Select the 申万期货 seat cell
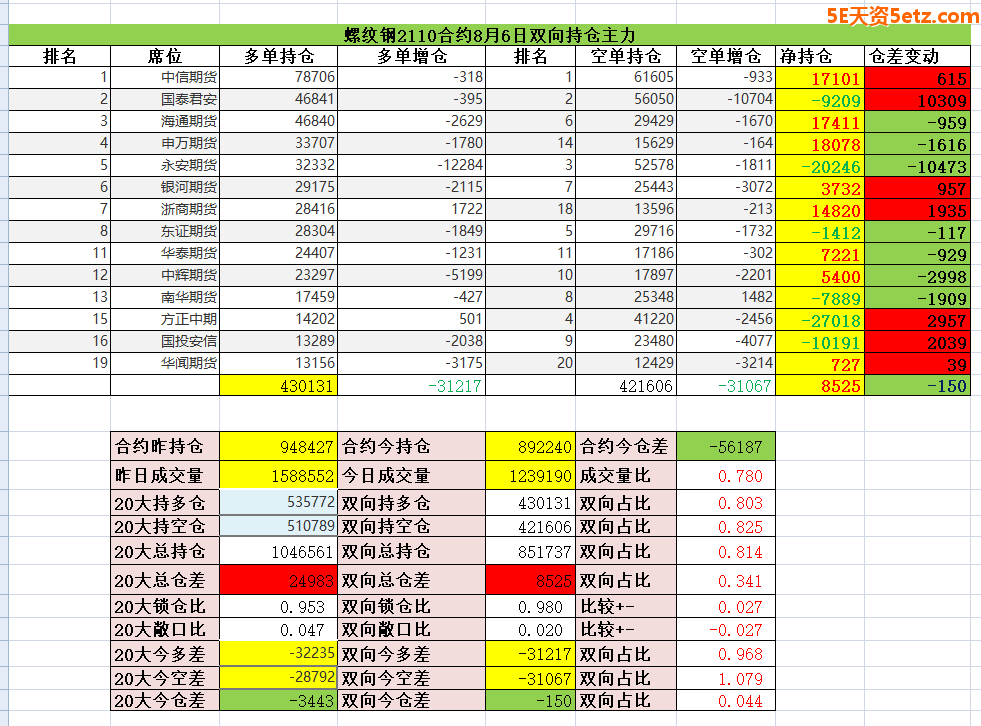This screenshot has height=726, width=981. point(165,143)
